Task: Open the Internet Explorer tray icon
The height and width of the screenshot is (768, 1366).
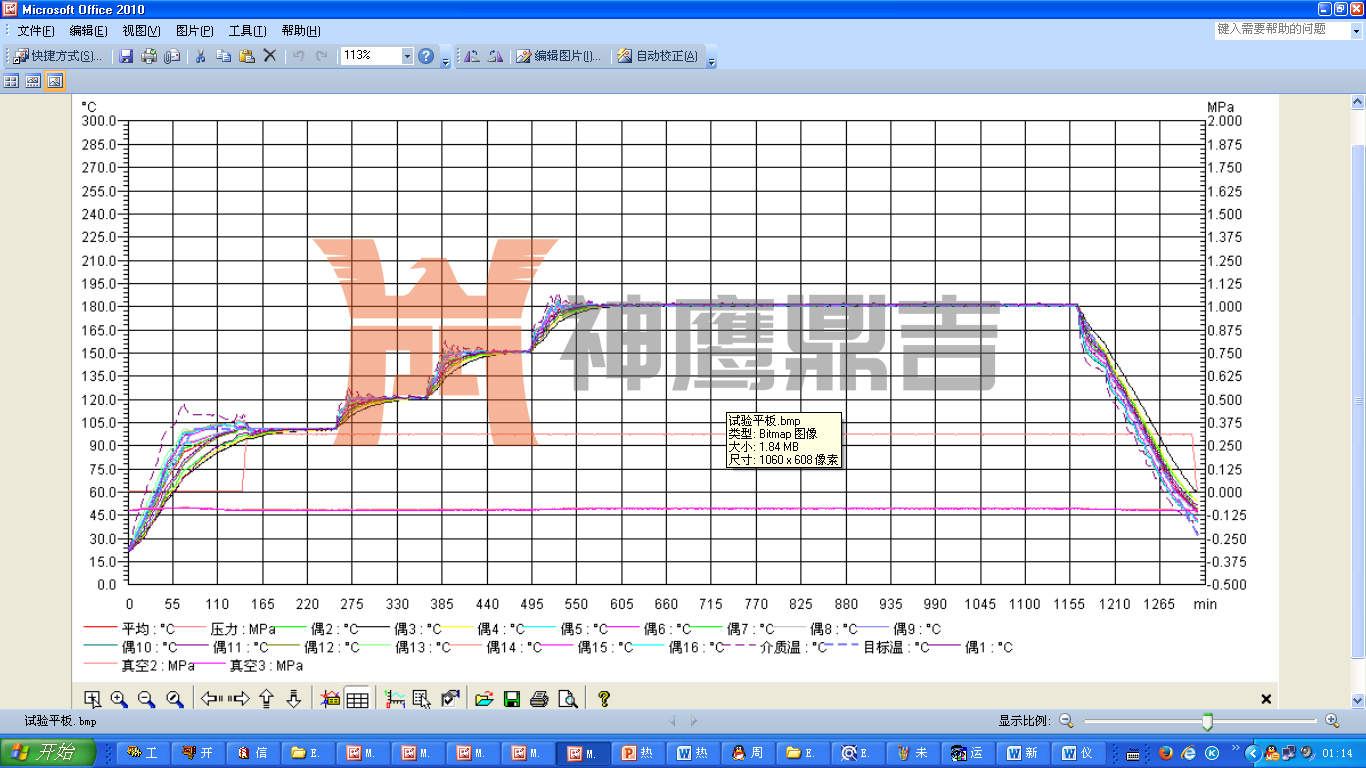Action: pyautogui.click(x=1189, y=753)
